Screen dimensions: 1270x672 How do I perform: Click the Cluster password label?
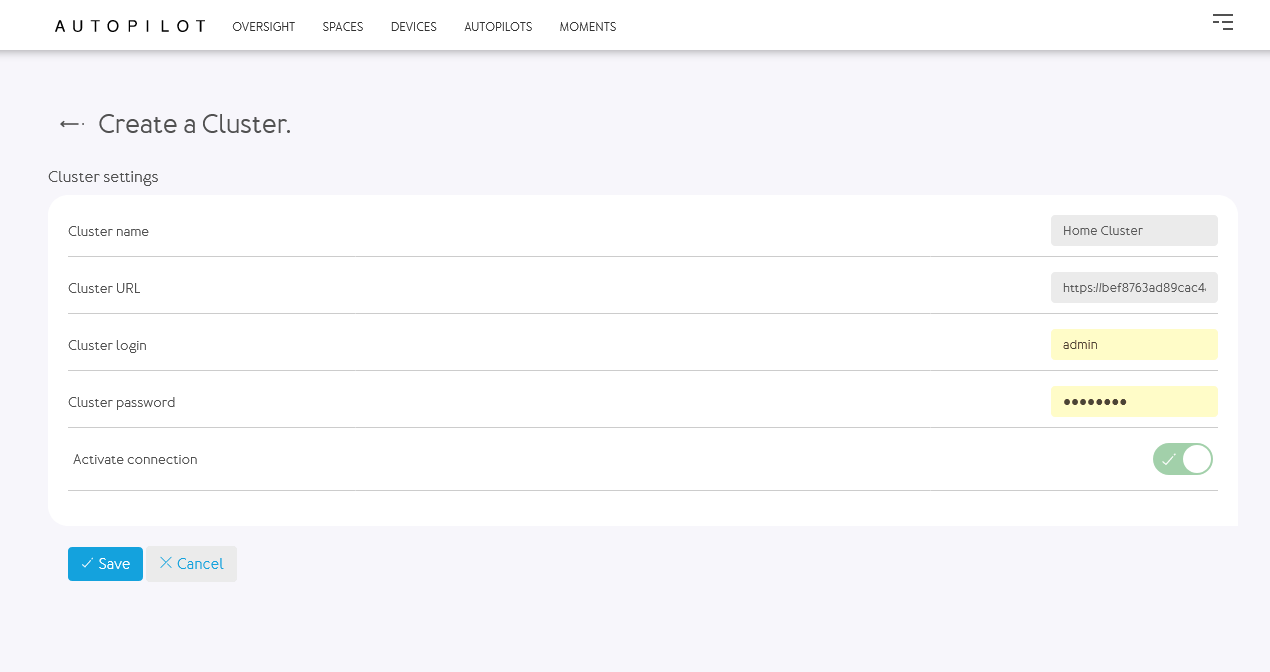121,402
